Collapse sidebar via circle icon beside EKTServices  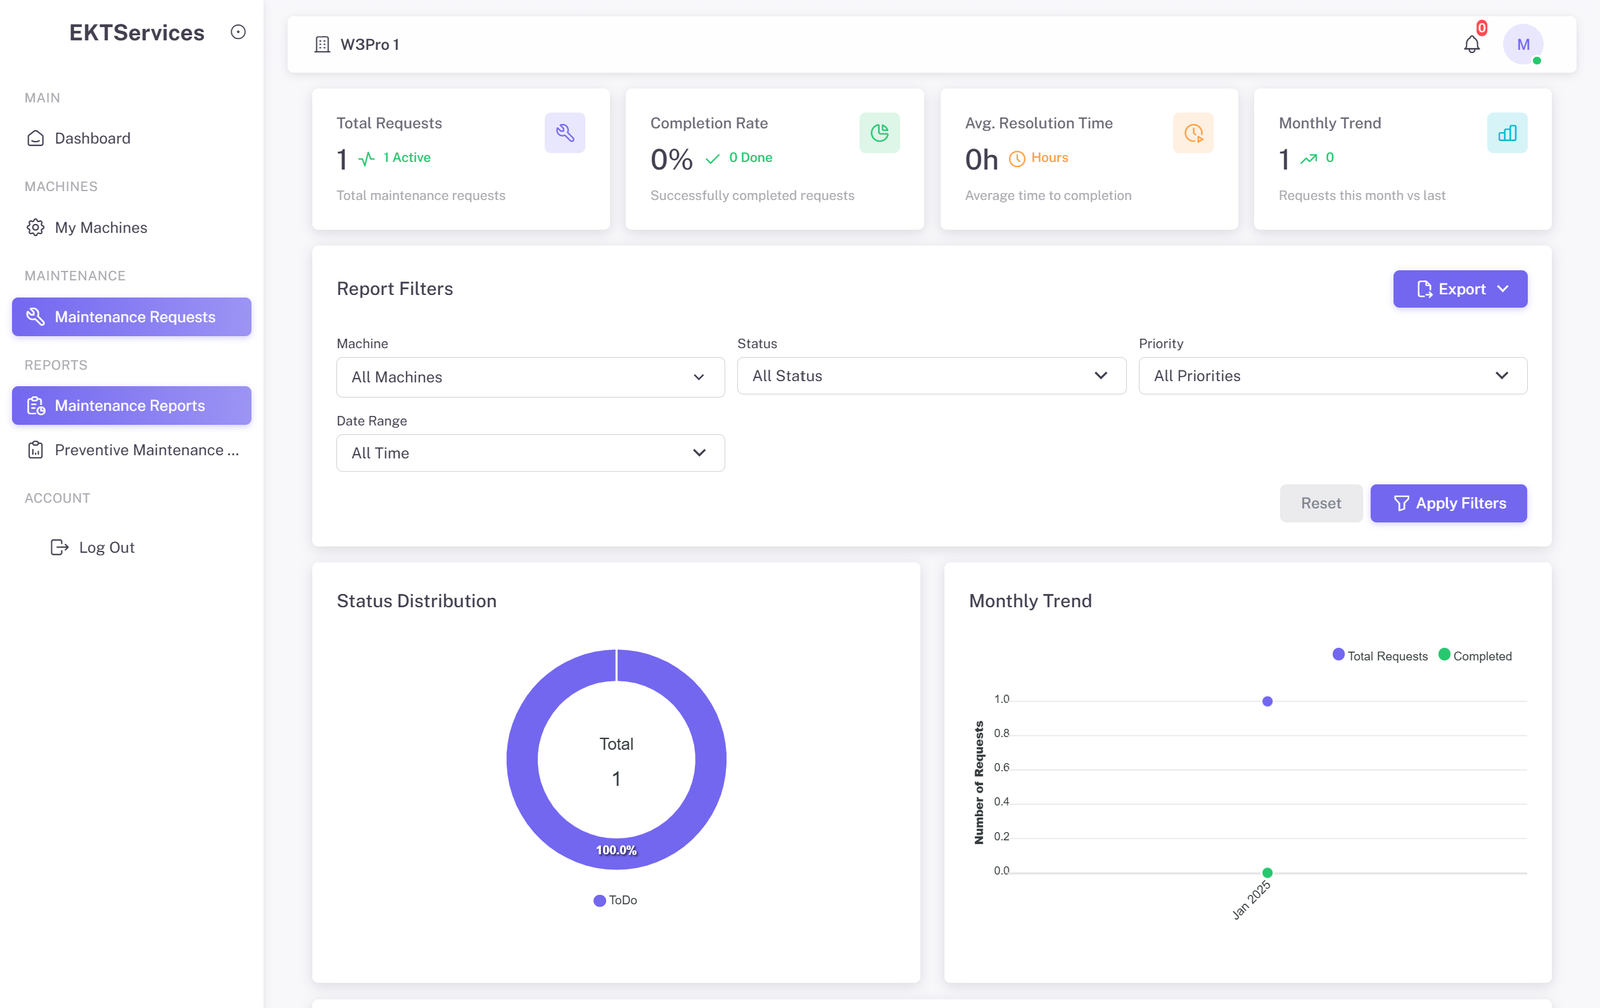pyautogui.click(x=238, y=32)
